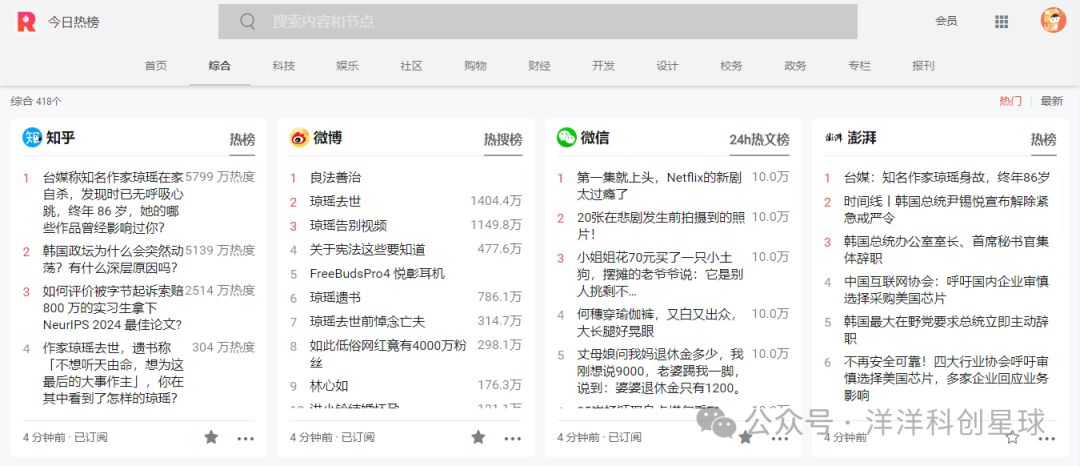The width and height of the screenshot is (1080, 466).
Task: Open the user avatar menu
Action: [x=1053, y=20]
